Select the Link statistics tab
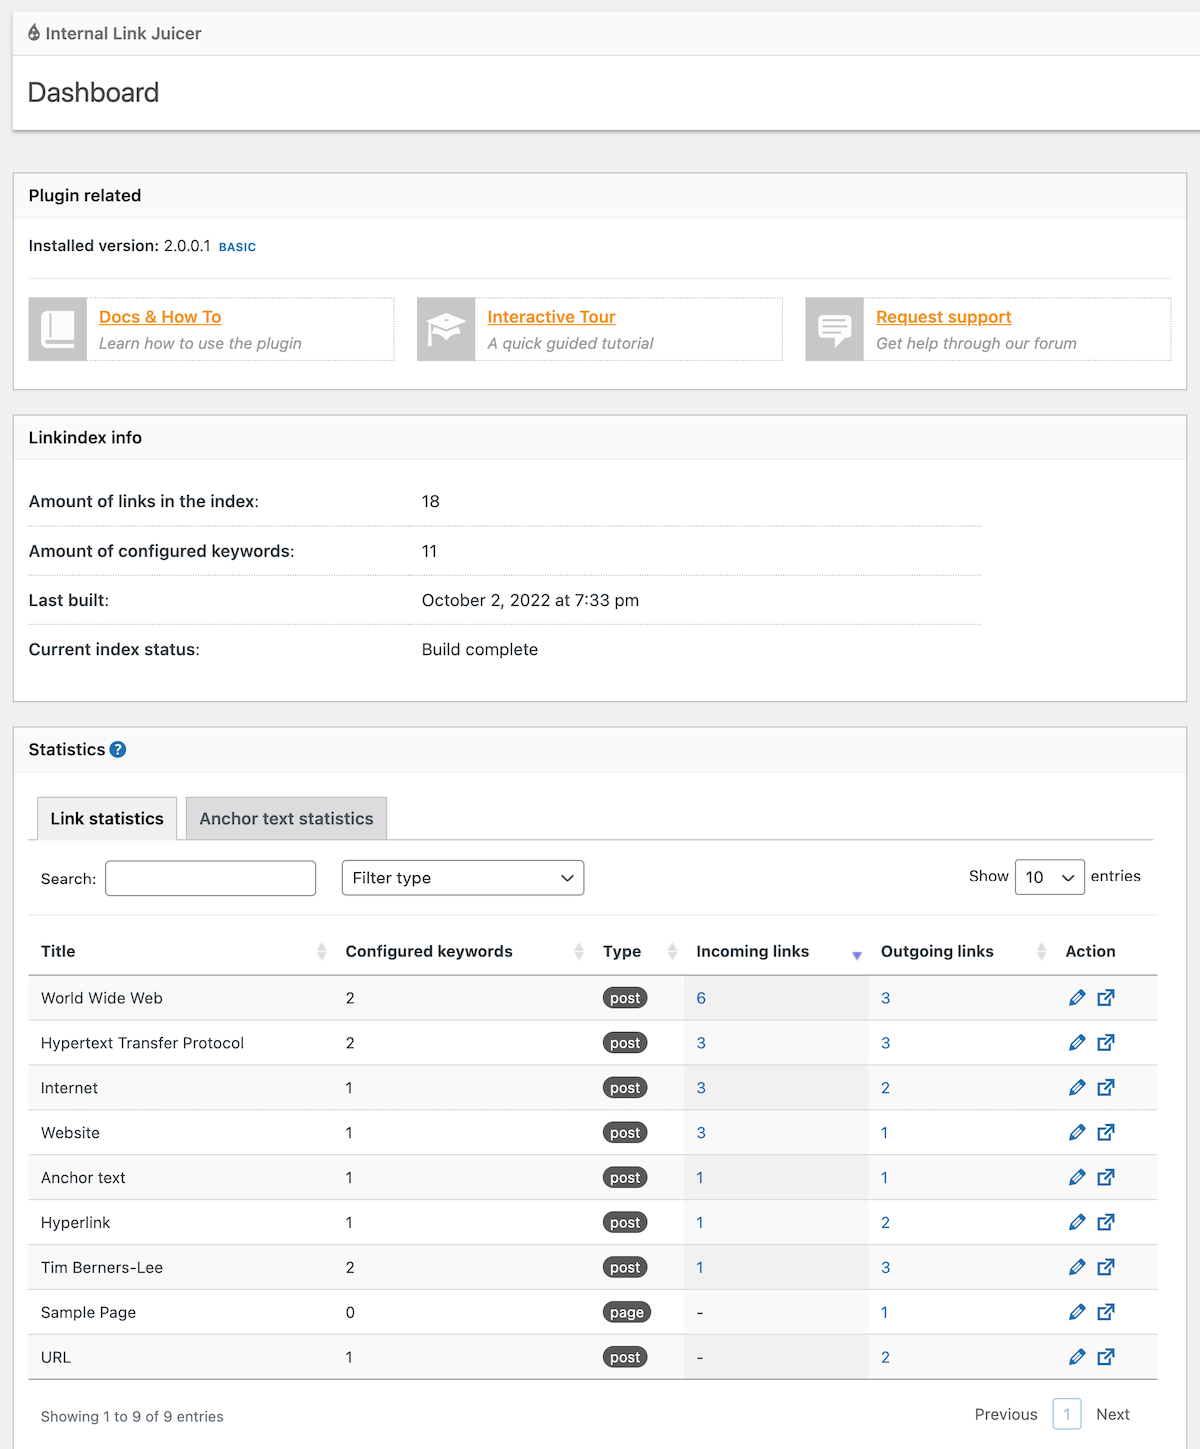This screenshot has width=1200, height=1449. [107, 819]
